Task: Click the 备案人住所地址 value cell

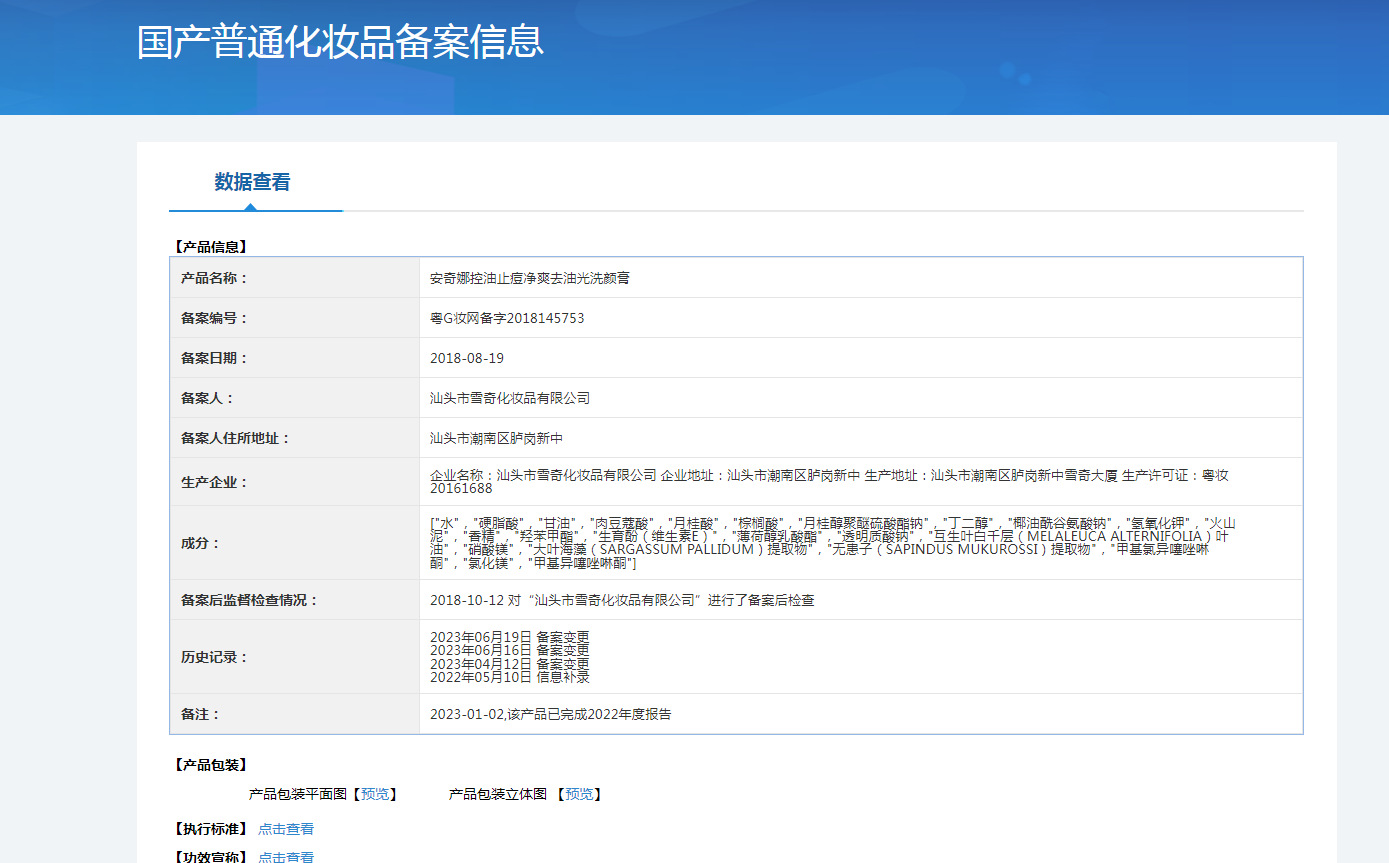Action: [861, 438]
